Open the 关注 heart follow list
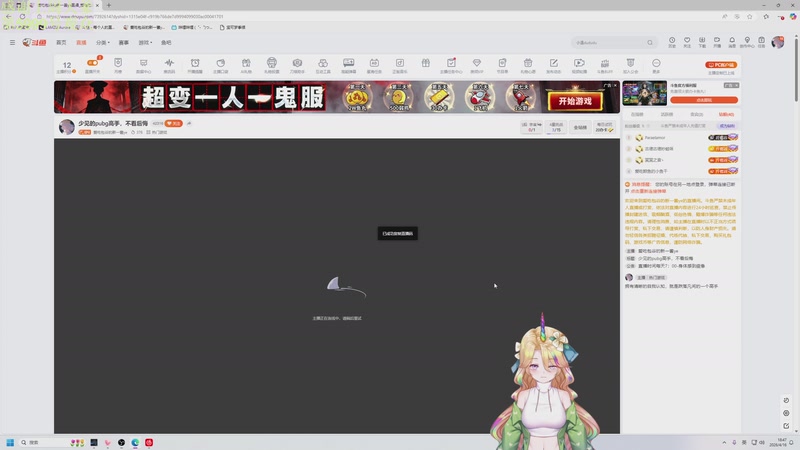Viewport: 800px width, 450px height. pos(687,42)
